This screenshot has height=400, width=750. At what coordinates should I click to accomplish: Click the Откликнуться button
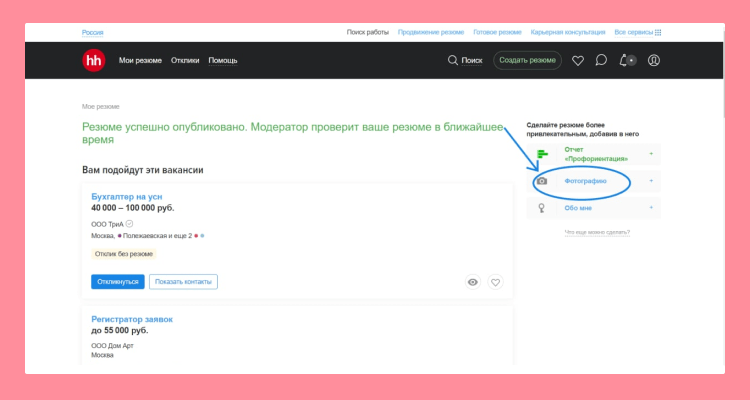[118, 282]
